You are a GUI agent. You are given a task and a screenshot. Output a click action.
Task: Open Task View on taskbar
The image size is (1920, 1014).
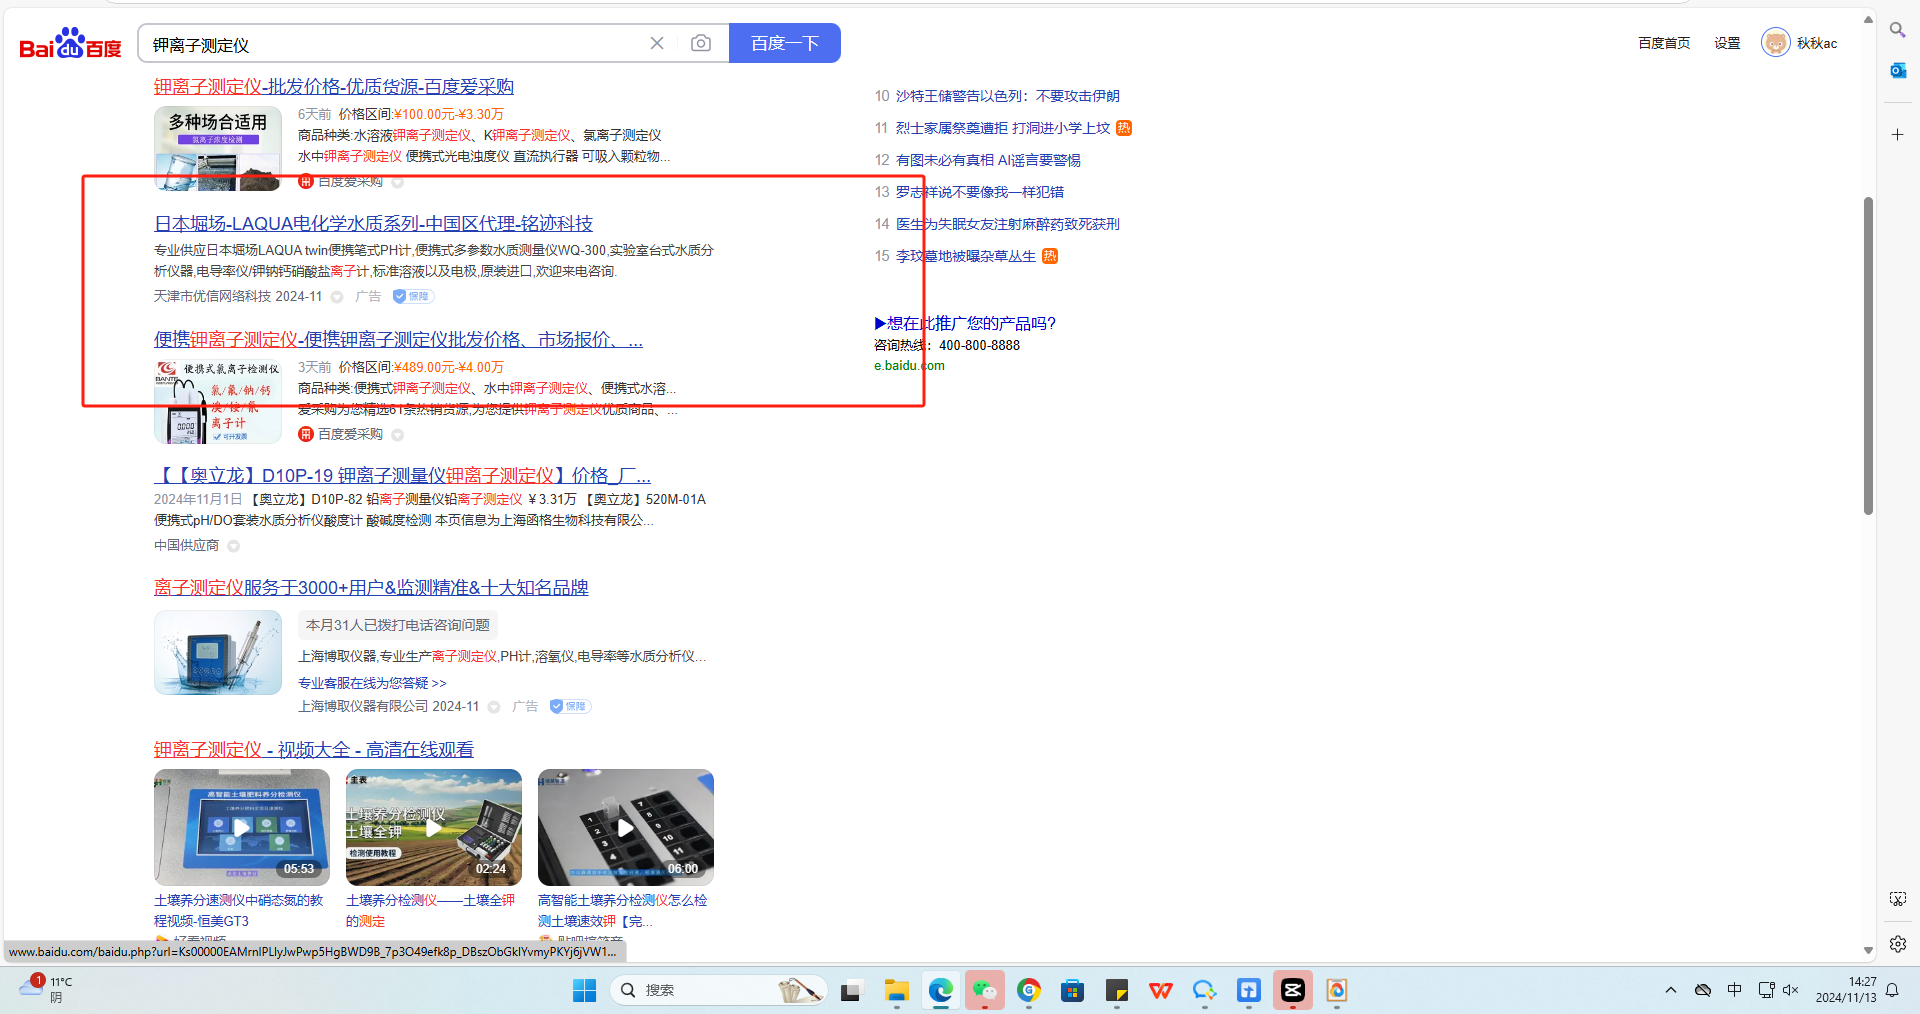pyautogui.click(x=851, y=990)
